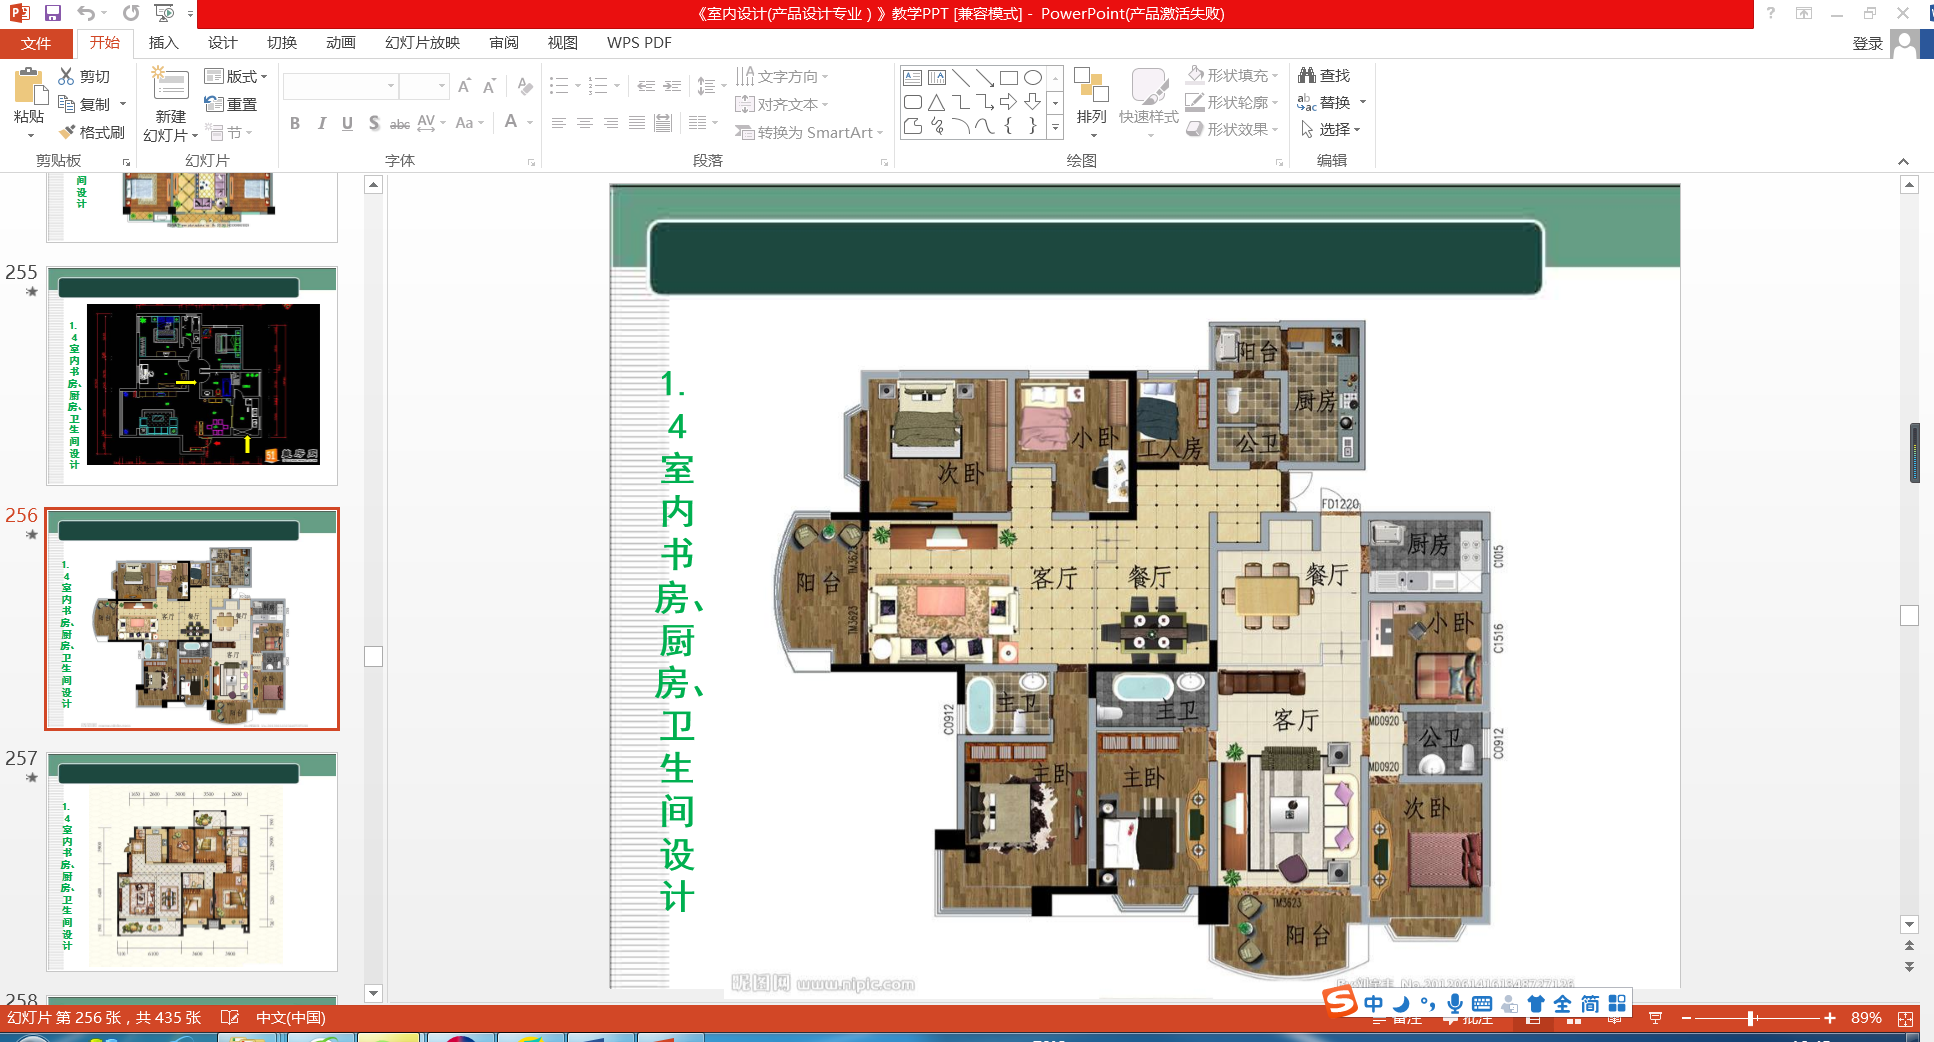Select the oval shape in the shapes gallery
The width and height of the screenshot is (1934, 1042).
point(1033,78)
